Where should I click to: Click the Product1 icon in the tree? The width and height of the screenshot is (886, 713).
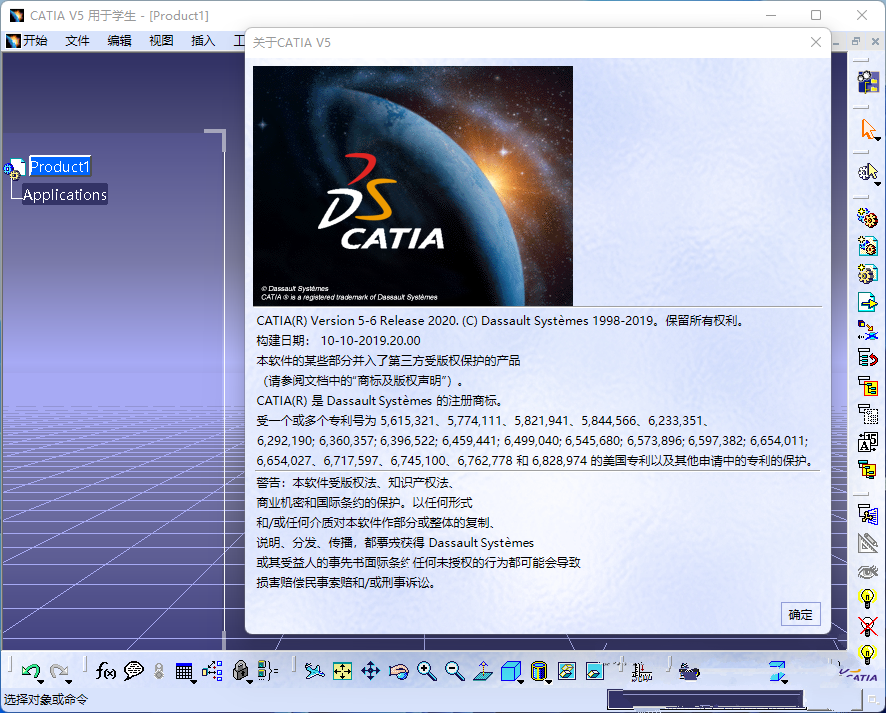[14, 168]
